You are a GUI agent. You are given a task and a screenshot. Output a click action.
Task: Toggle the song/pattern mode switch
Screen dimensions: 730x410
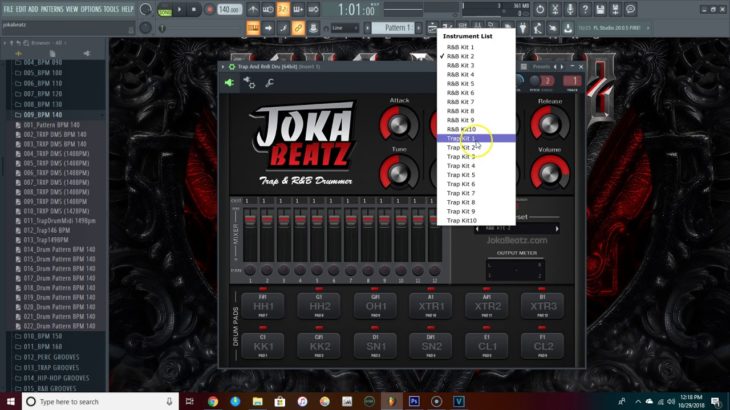164,9
